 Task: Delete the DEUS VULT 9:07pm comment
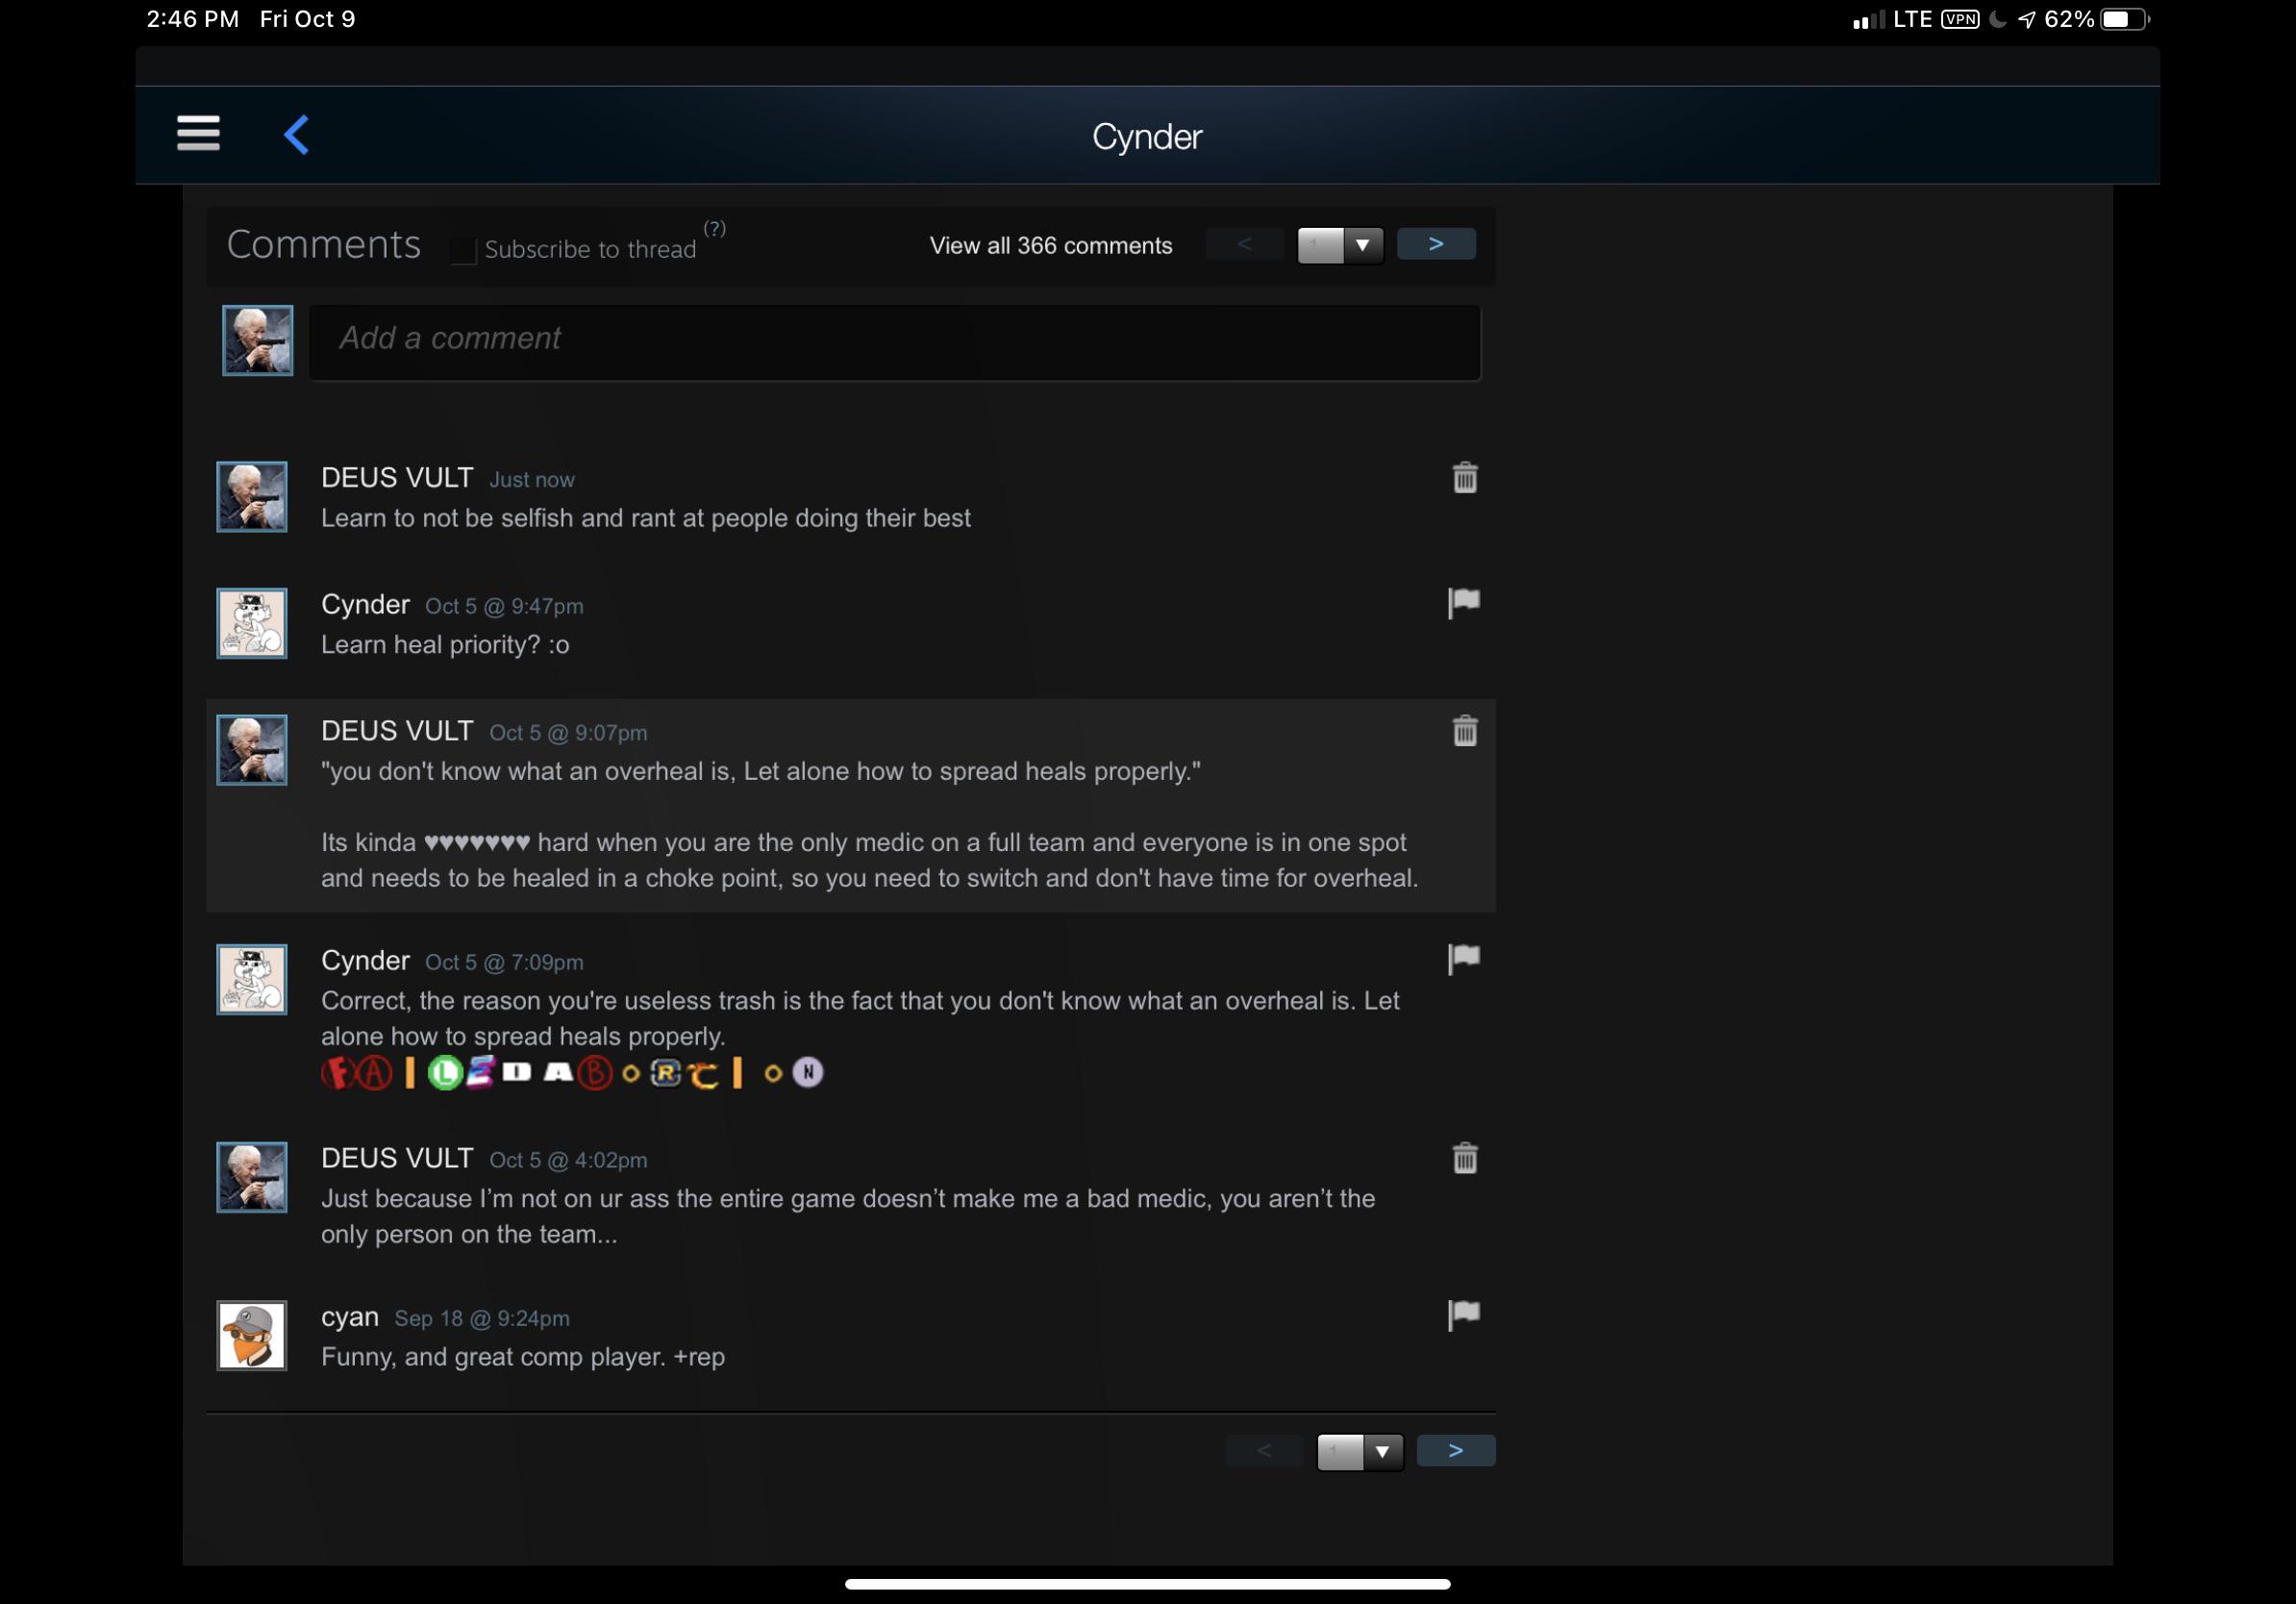1464,731
